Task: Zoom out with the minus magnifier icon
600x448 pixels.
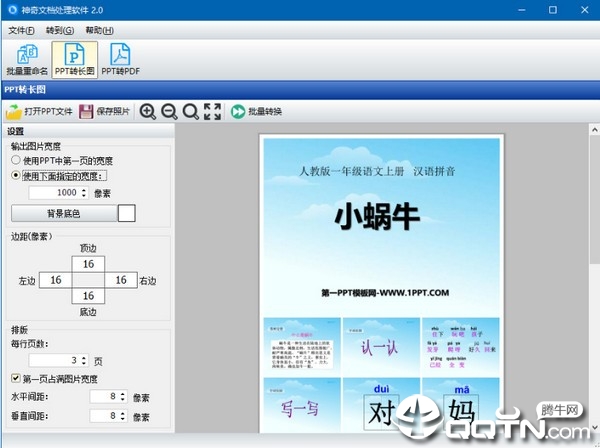Action: tap(169, 112)
